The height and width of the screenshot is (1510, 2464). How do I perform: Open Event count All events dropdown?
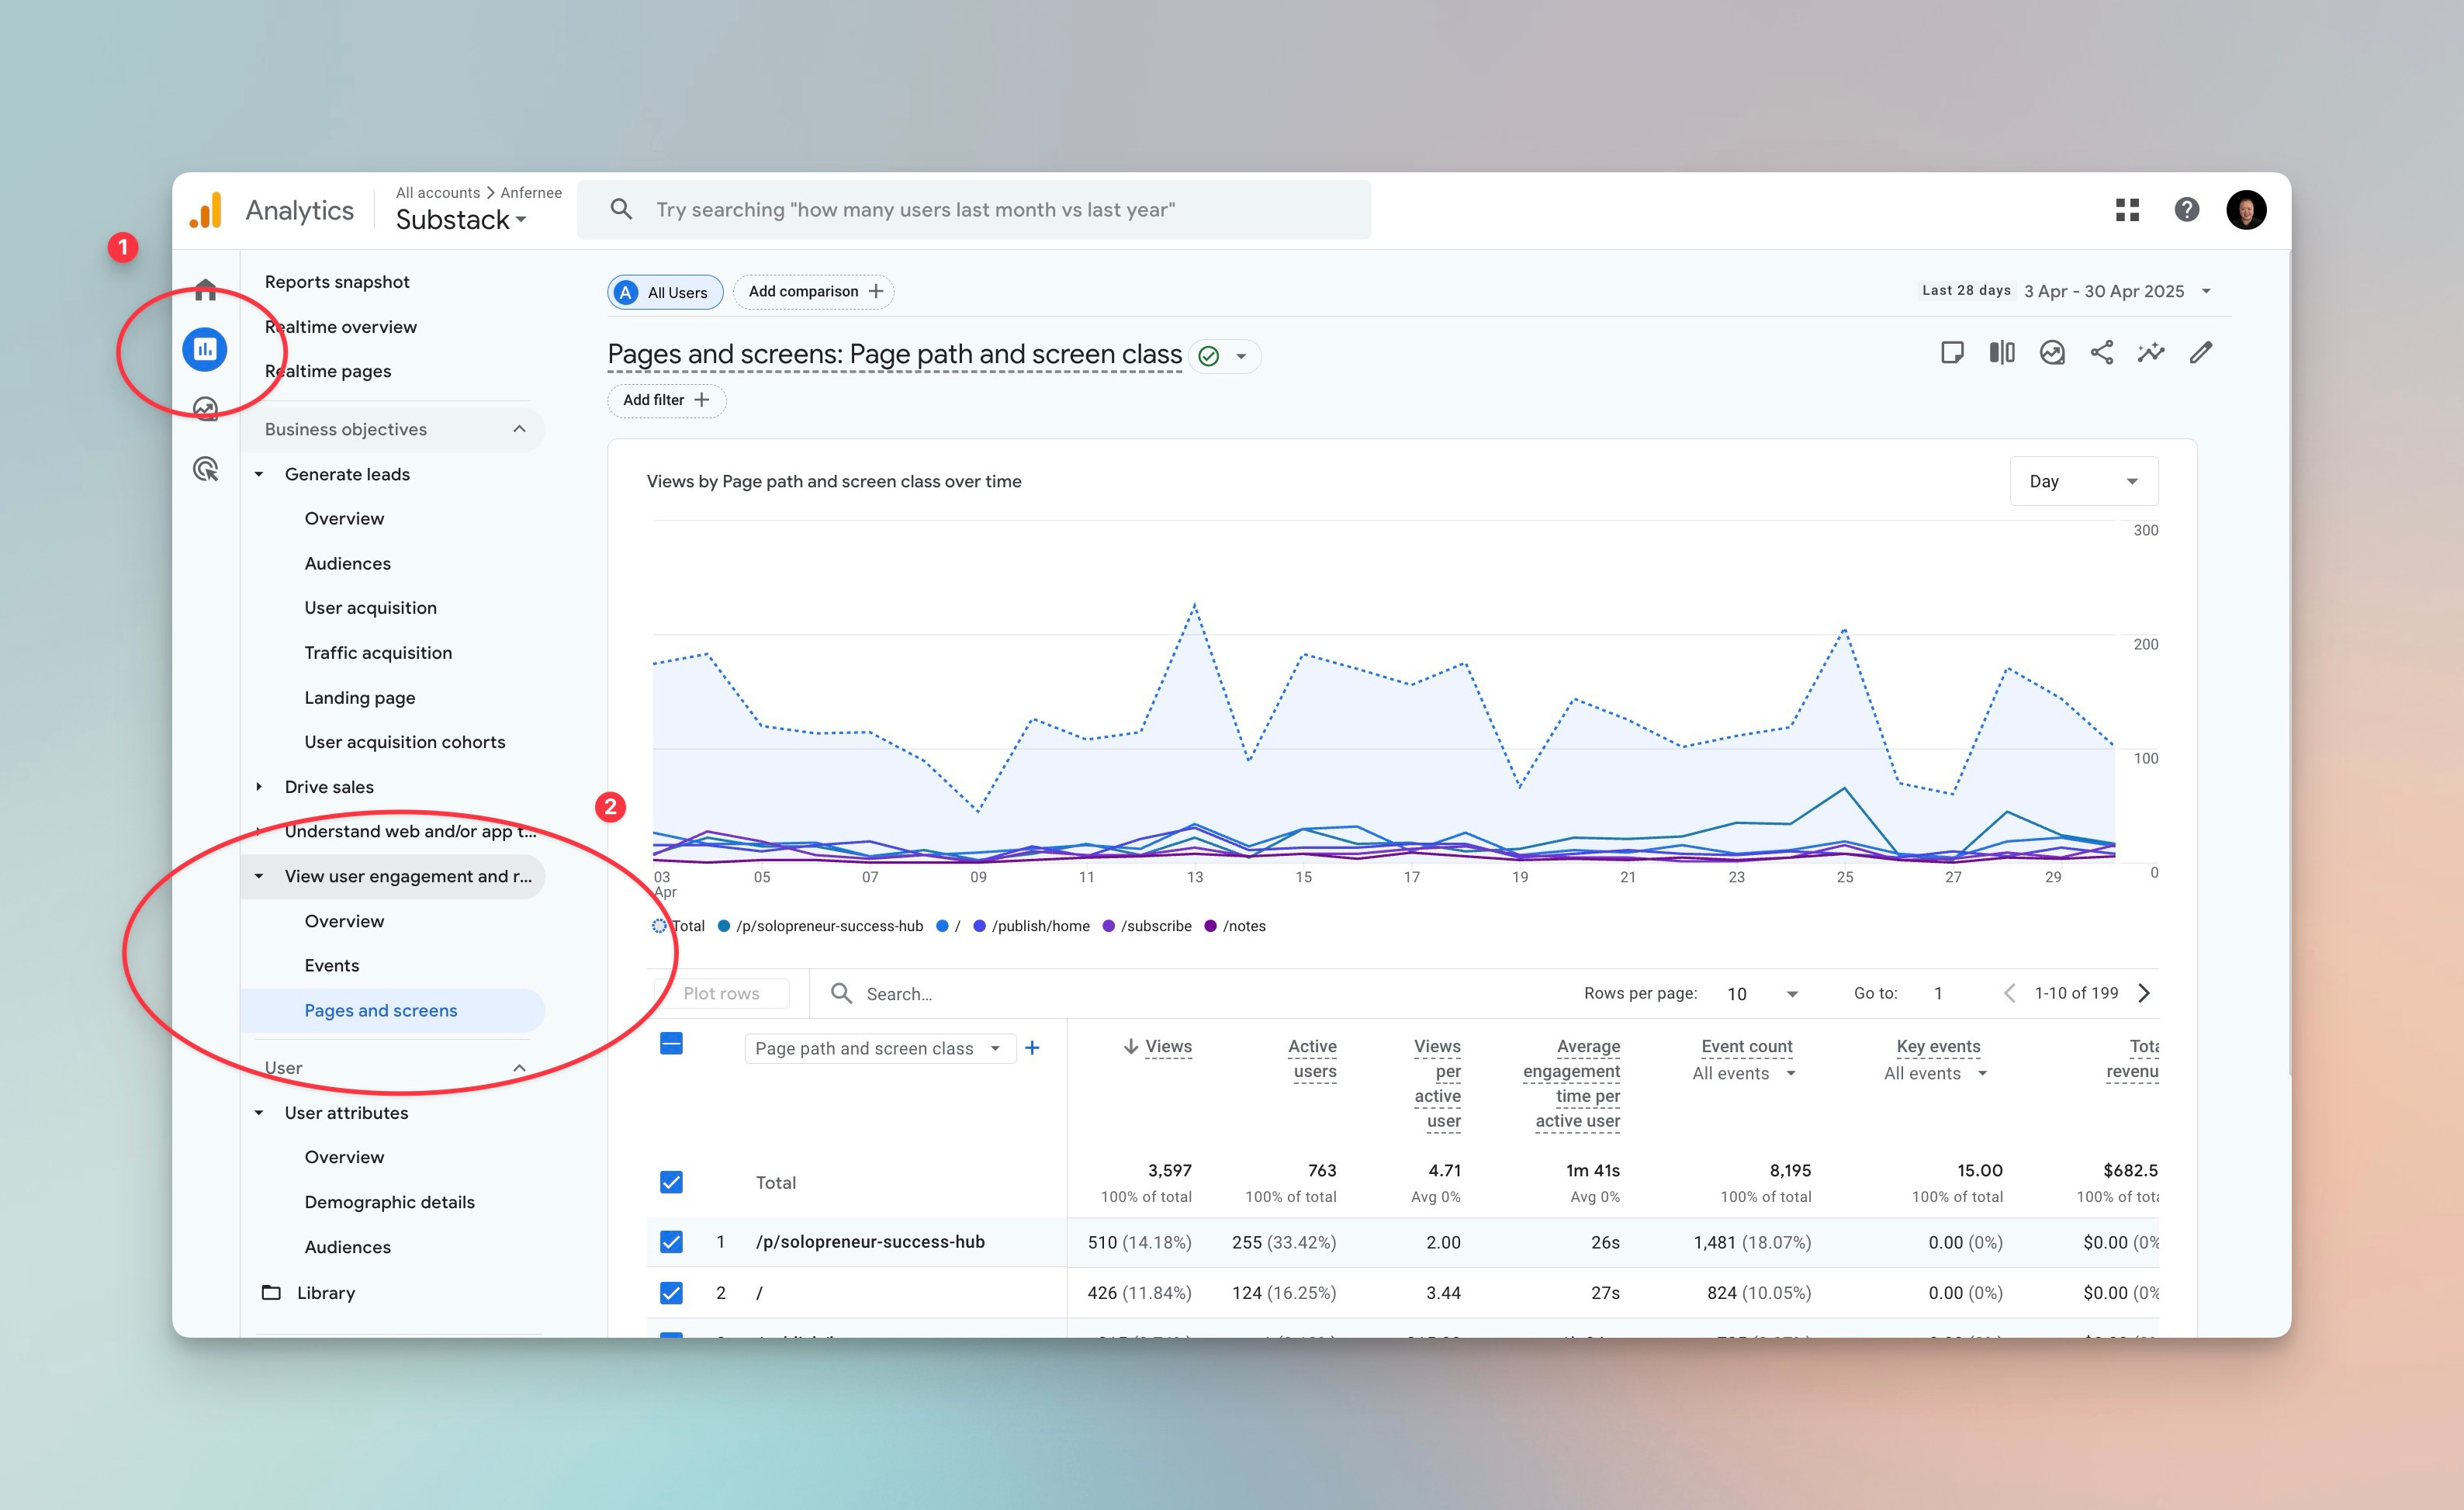click(x=1744, y=1073)
